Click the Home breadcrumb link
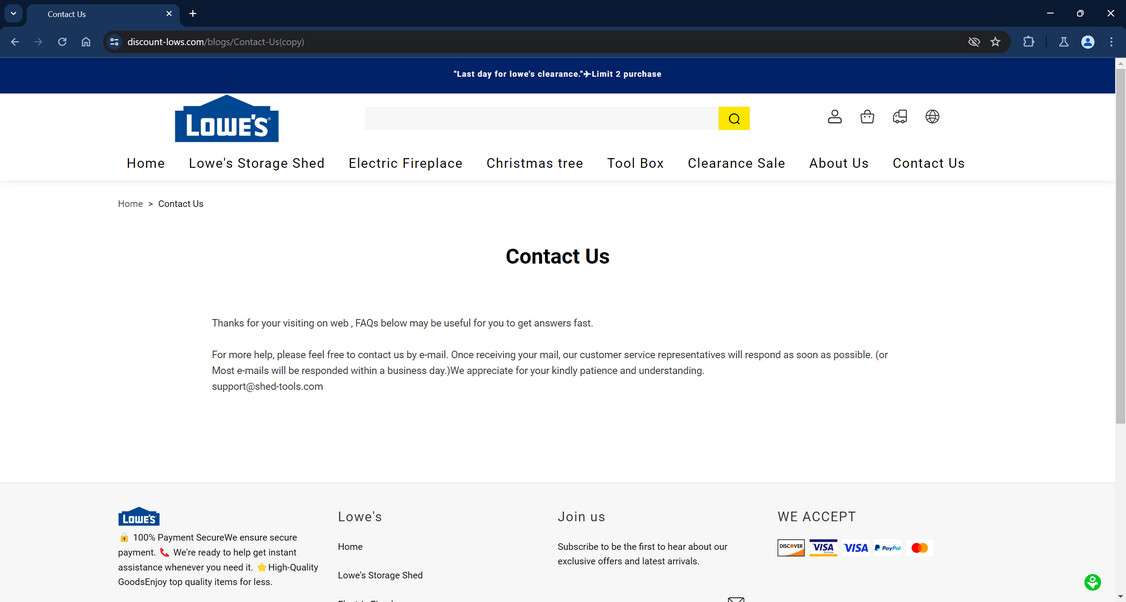This screenshot has width=1126, height=602. tap(130, 204)
